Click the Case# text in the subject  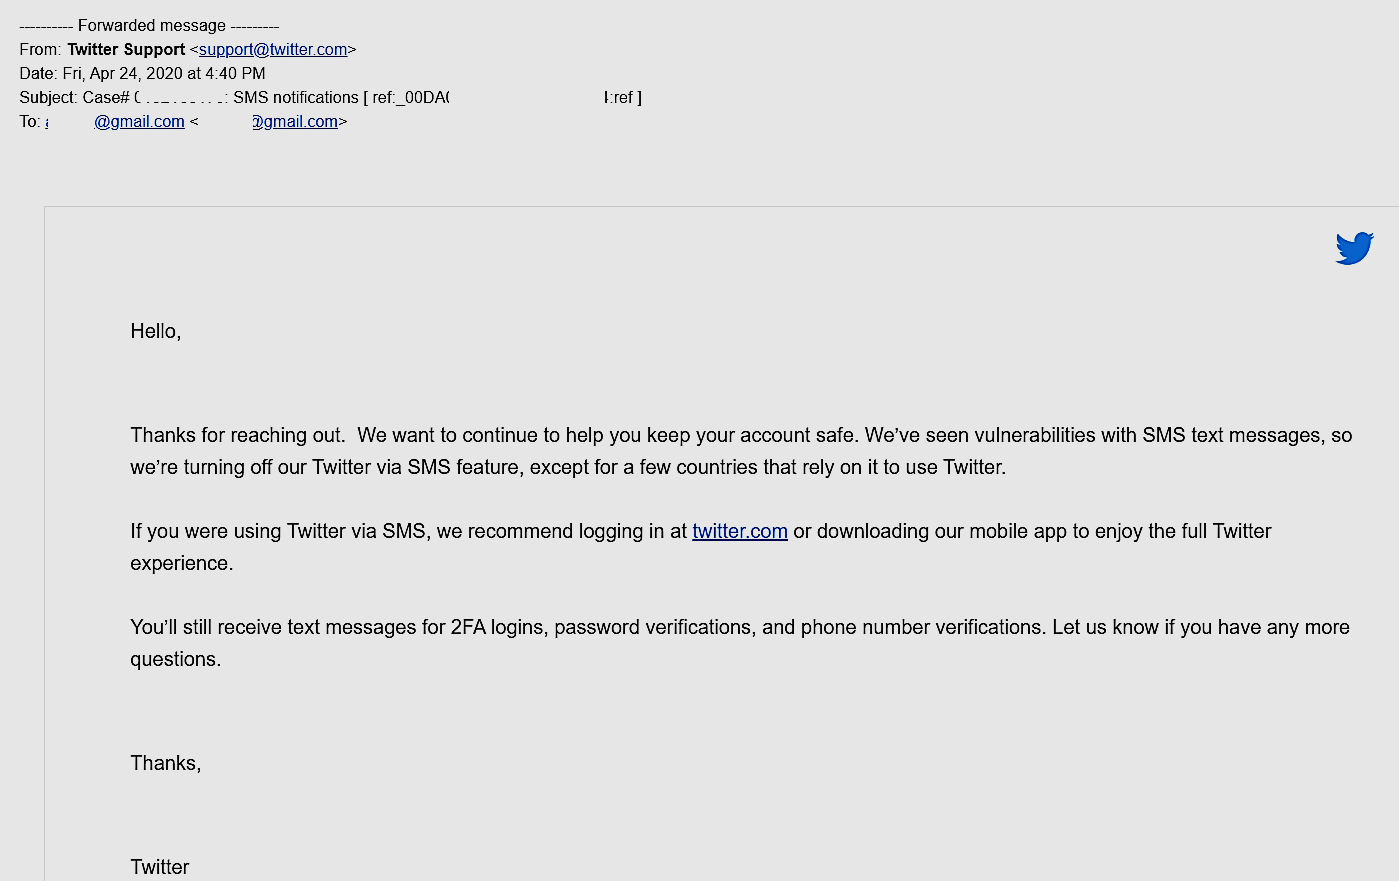click(x=106, y=97)
